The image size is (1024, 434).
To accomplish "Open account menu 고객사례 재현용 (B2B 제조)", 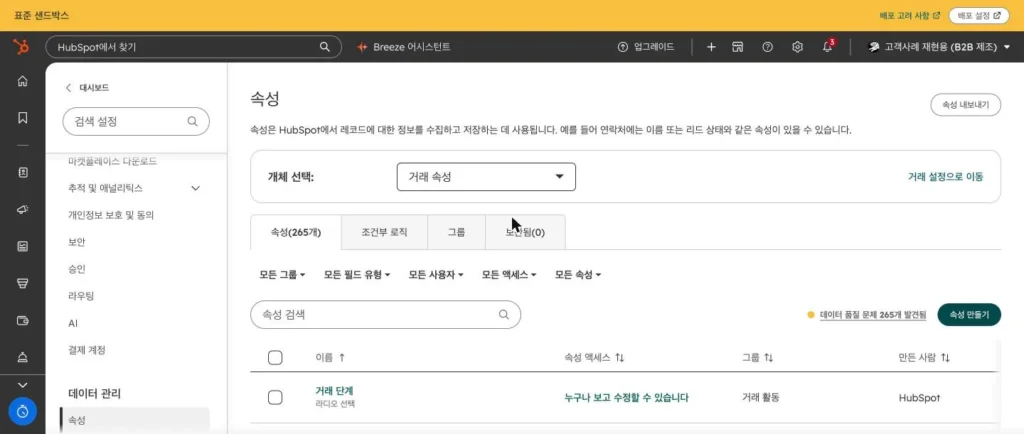I will [938, 47].
